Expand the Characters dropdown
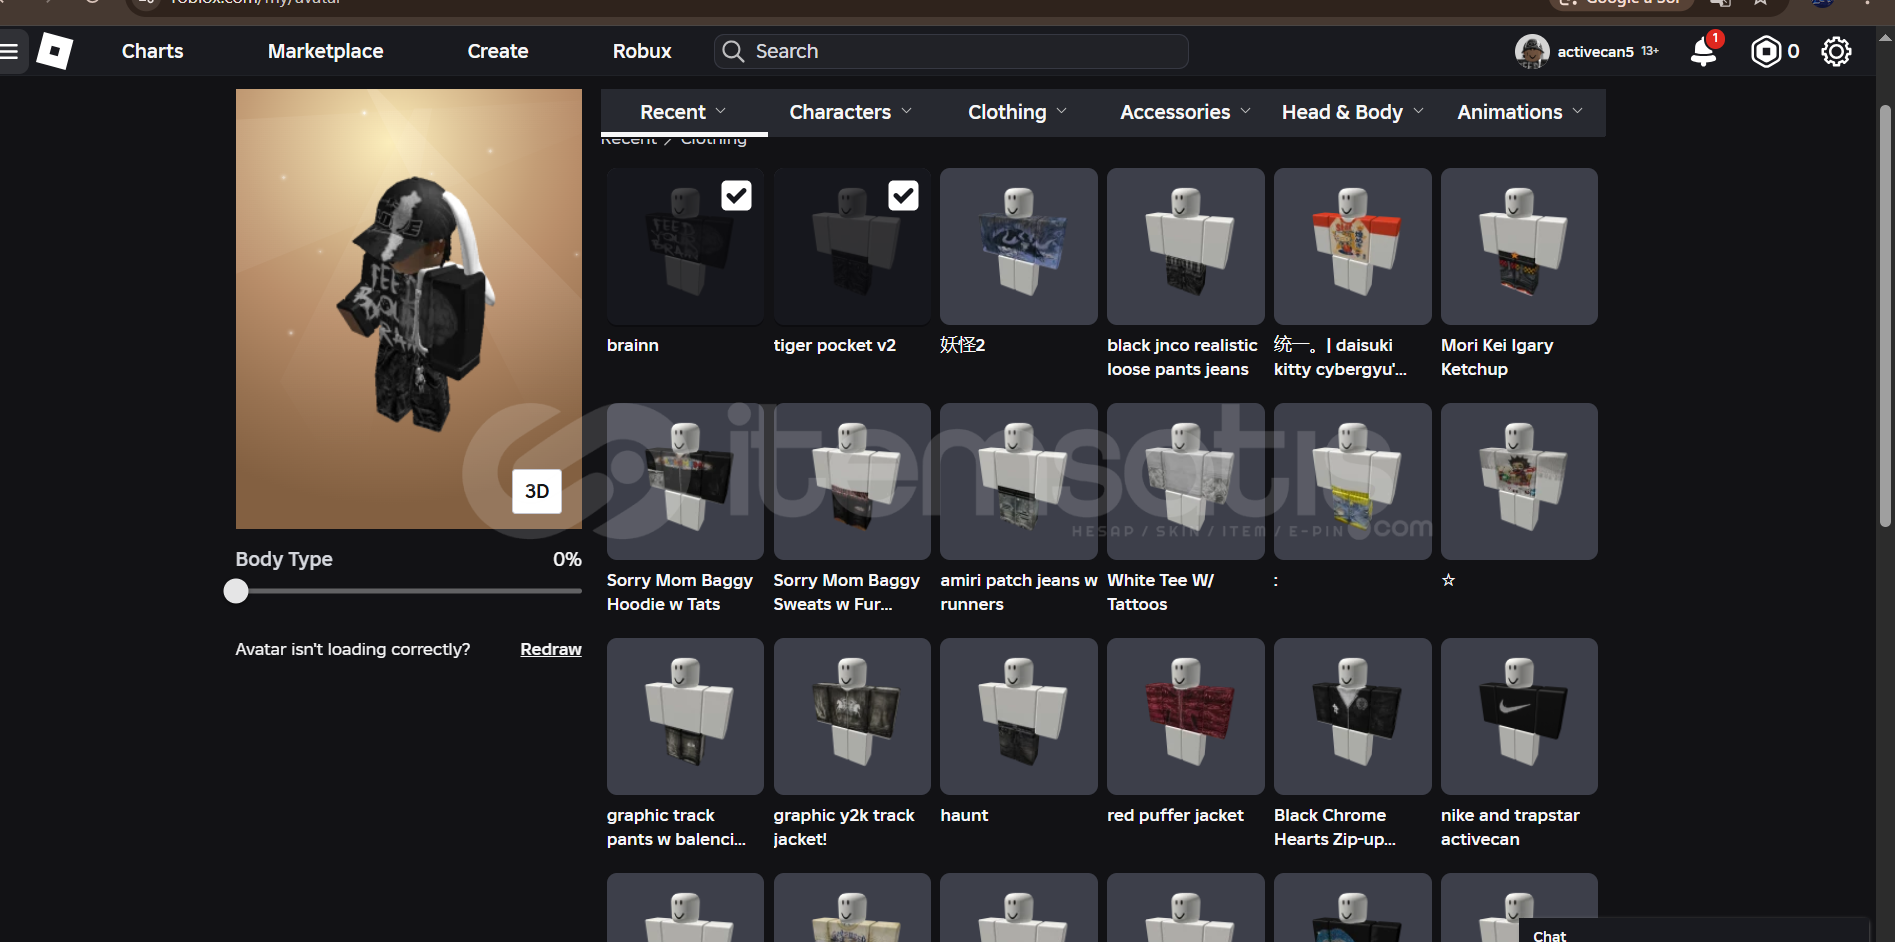Screen dimensions: 1895x942 (x=850, y=112)
